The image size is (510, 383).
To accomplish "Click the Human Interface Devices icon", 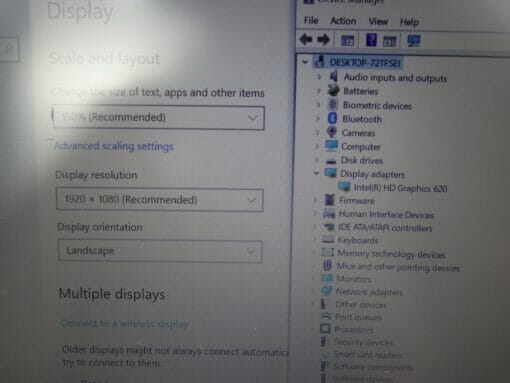I will click(329, 214).
